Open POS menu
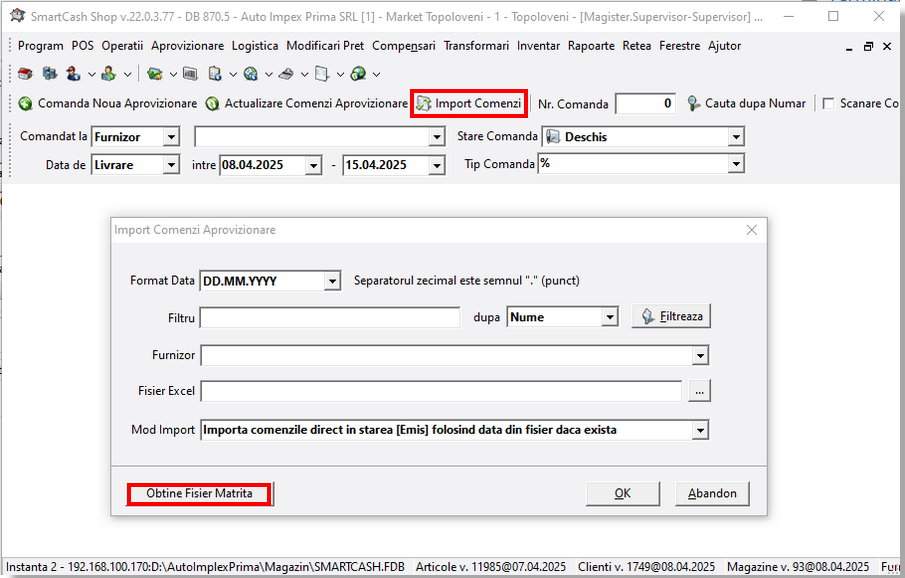 tap(83, 46)
